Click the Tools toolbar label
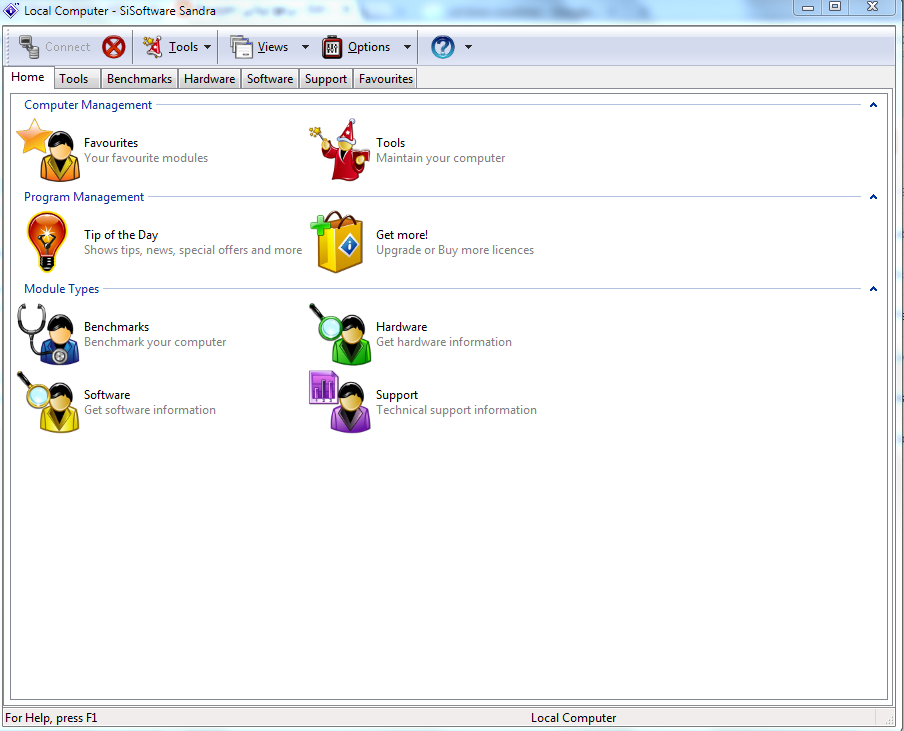Image resolution: width=904 pixels, height=731 pixels. (183, 47)
